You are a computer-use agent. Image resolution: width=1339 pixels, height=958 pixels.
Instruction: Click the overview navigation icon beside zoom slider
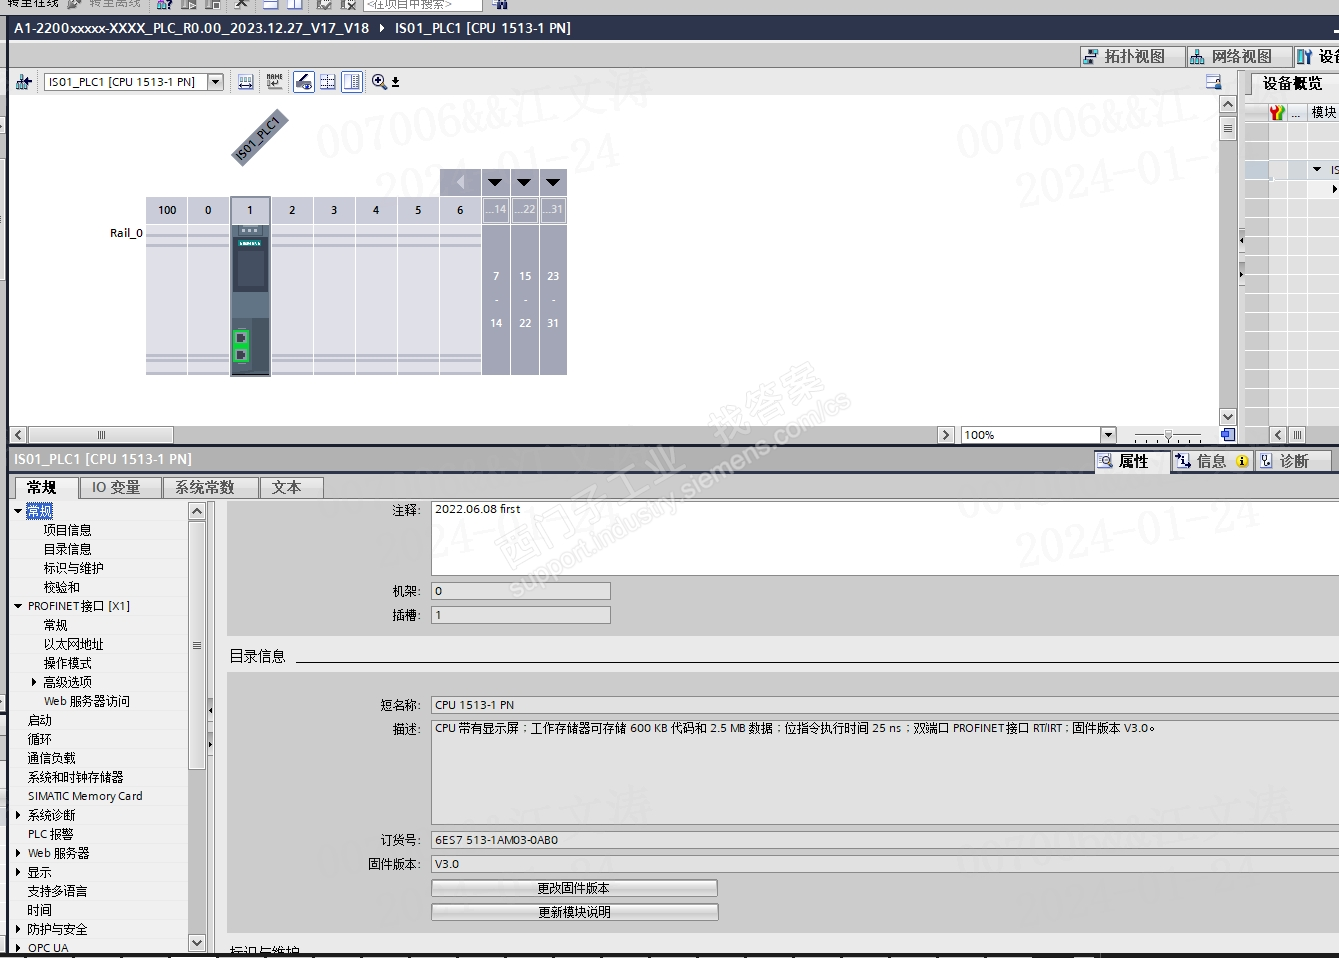coord(1228,435)
